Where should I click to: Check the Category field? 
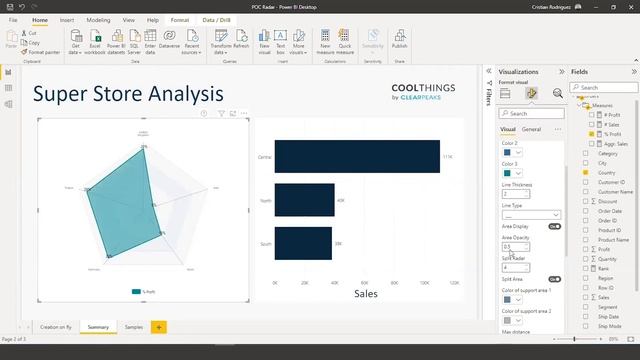tap(586, 153)
